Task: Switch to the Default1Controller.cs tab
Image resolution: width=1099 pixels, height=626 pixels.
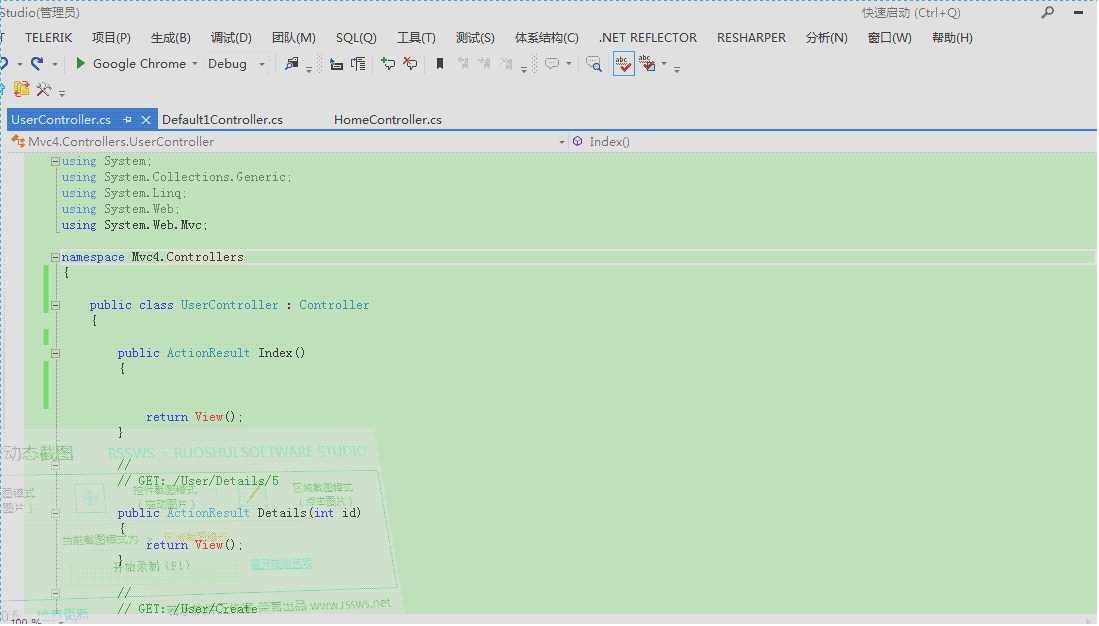Action: (222, 120)
